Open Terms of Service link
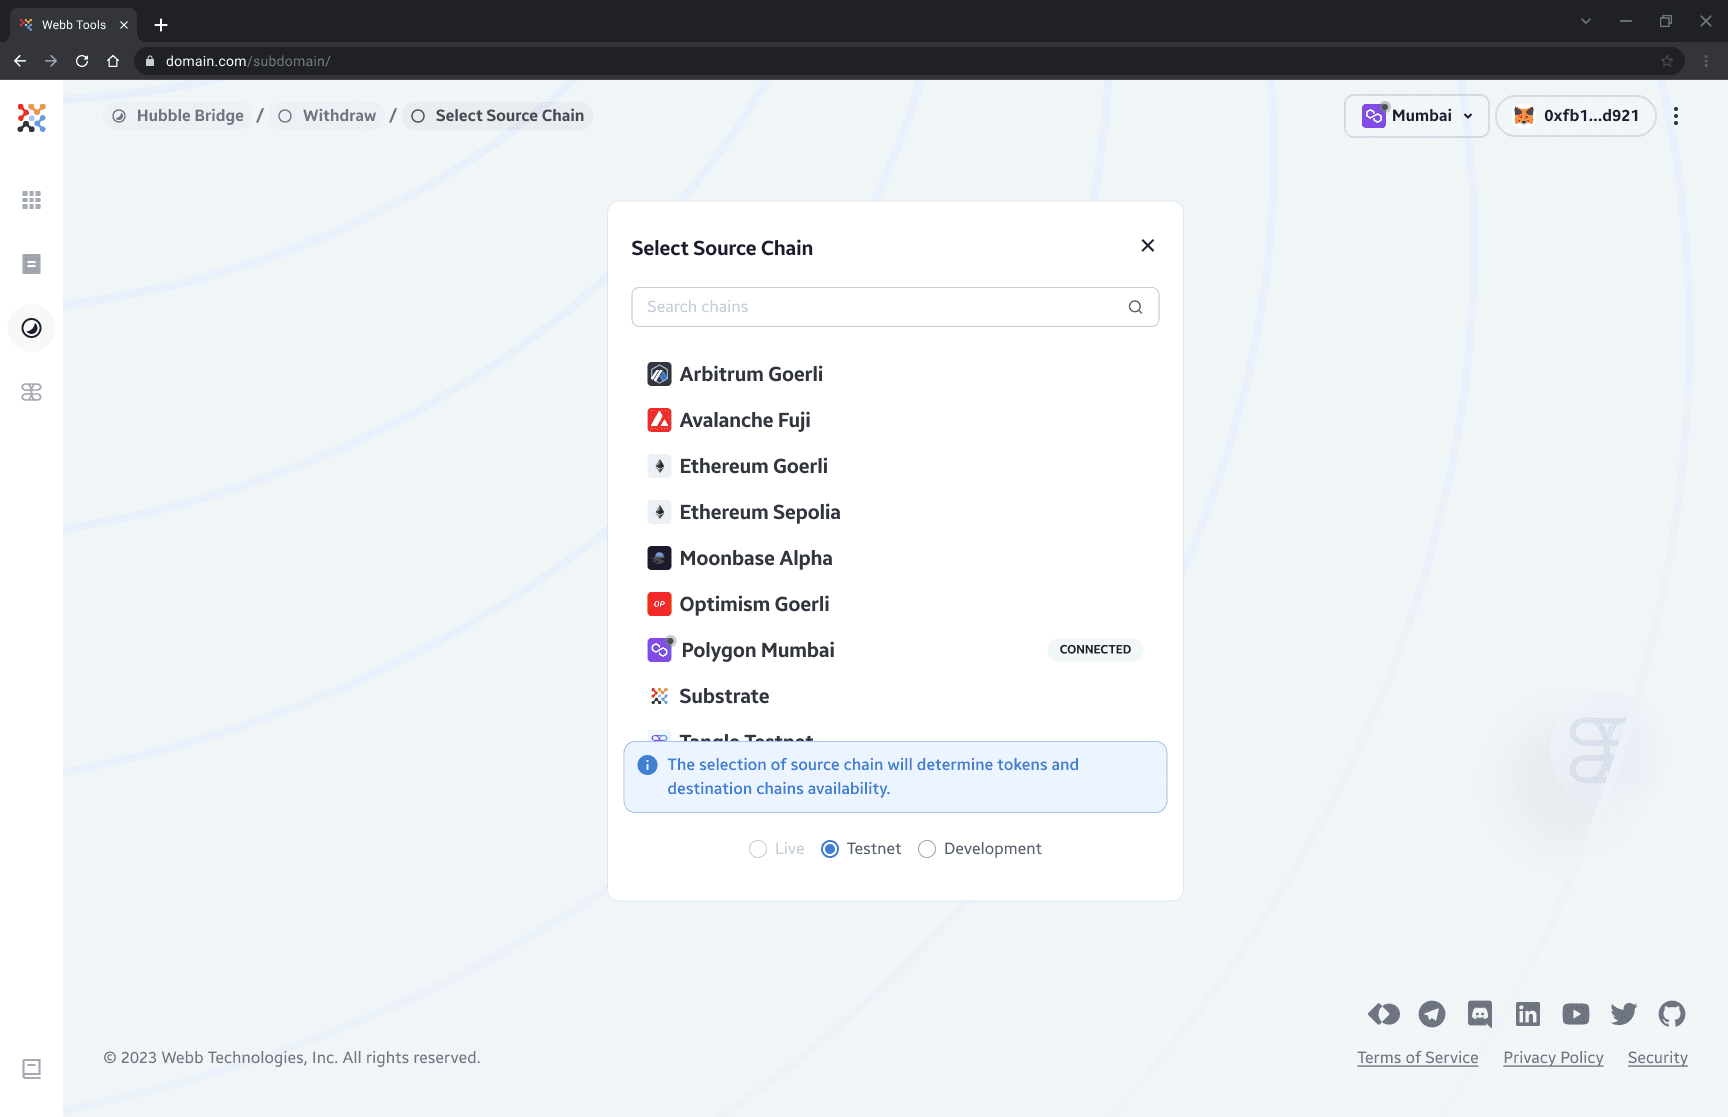 (x=1417, y=1058)
